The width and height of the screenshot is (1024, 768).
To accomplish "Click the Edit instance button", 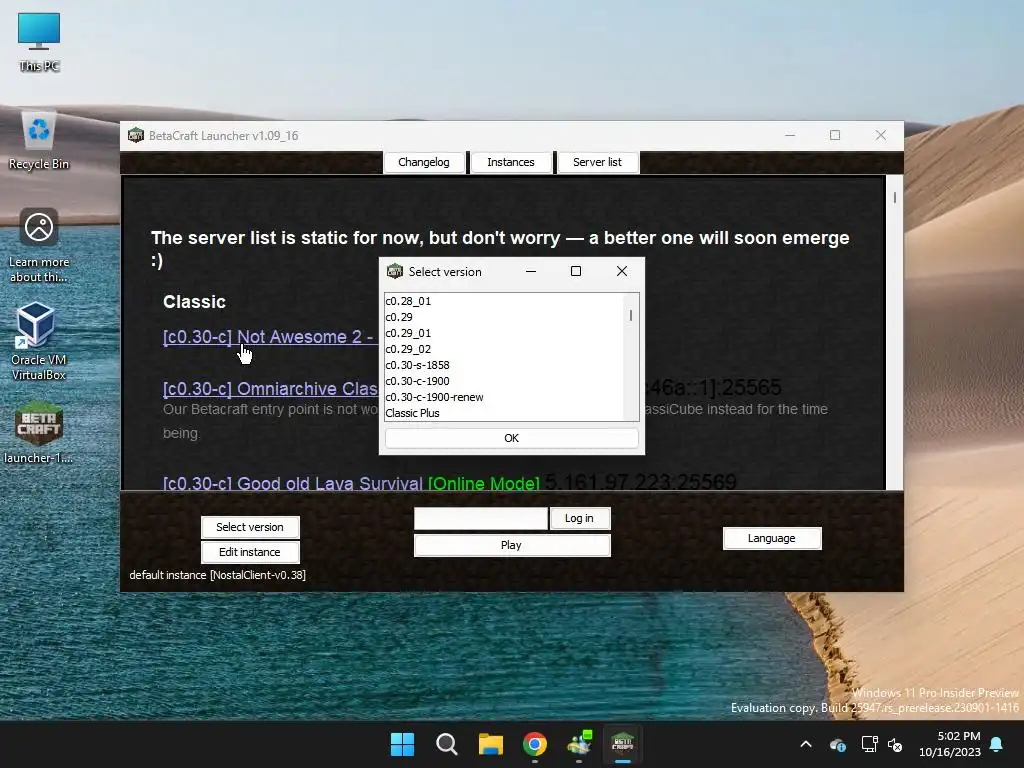I will point(250,552).
